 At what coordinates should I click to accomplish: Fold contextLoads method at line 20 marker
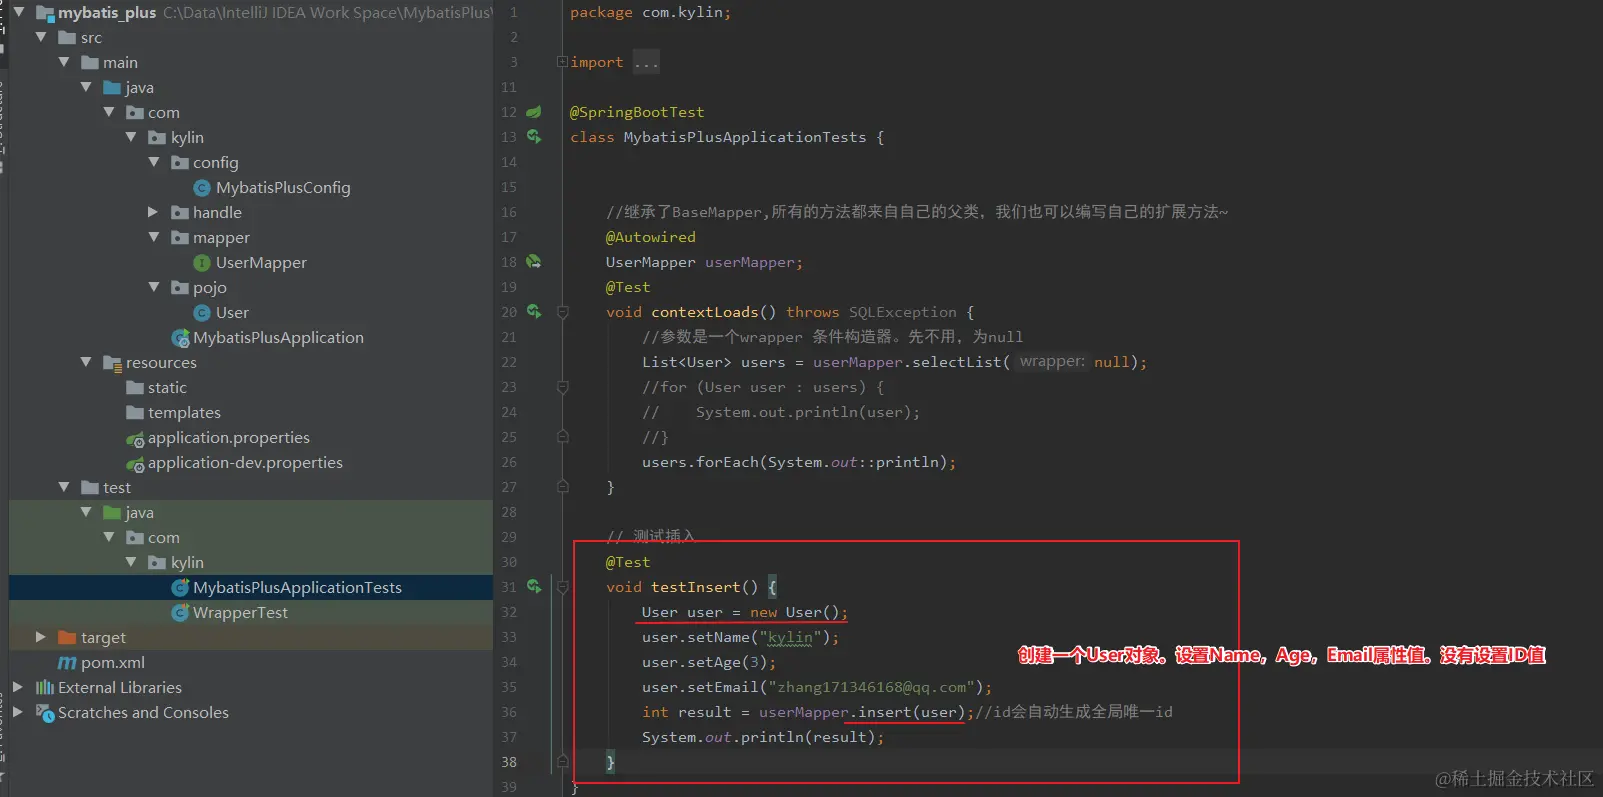pos(562,312)
